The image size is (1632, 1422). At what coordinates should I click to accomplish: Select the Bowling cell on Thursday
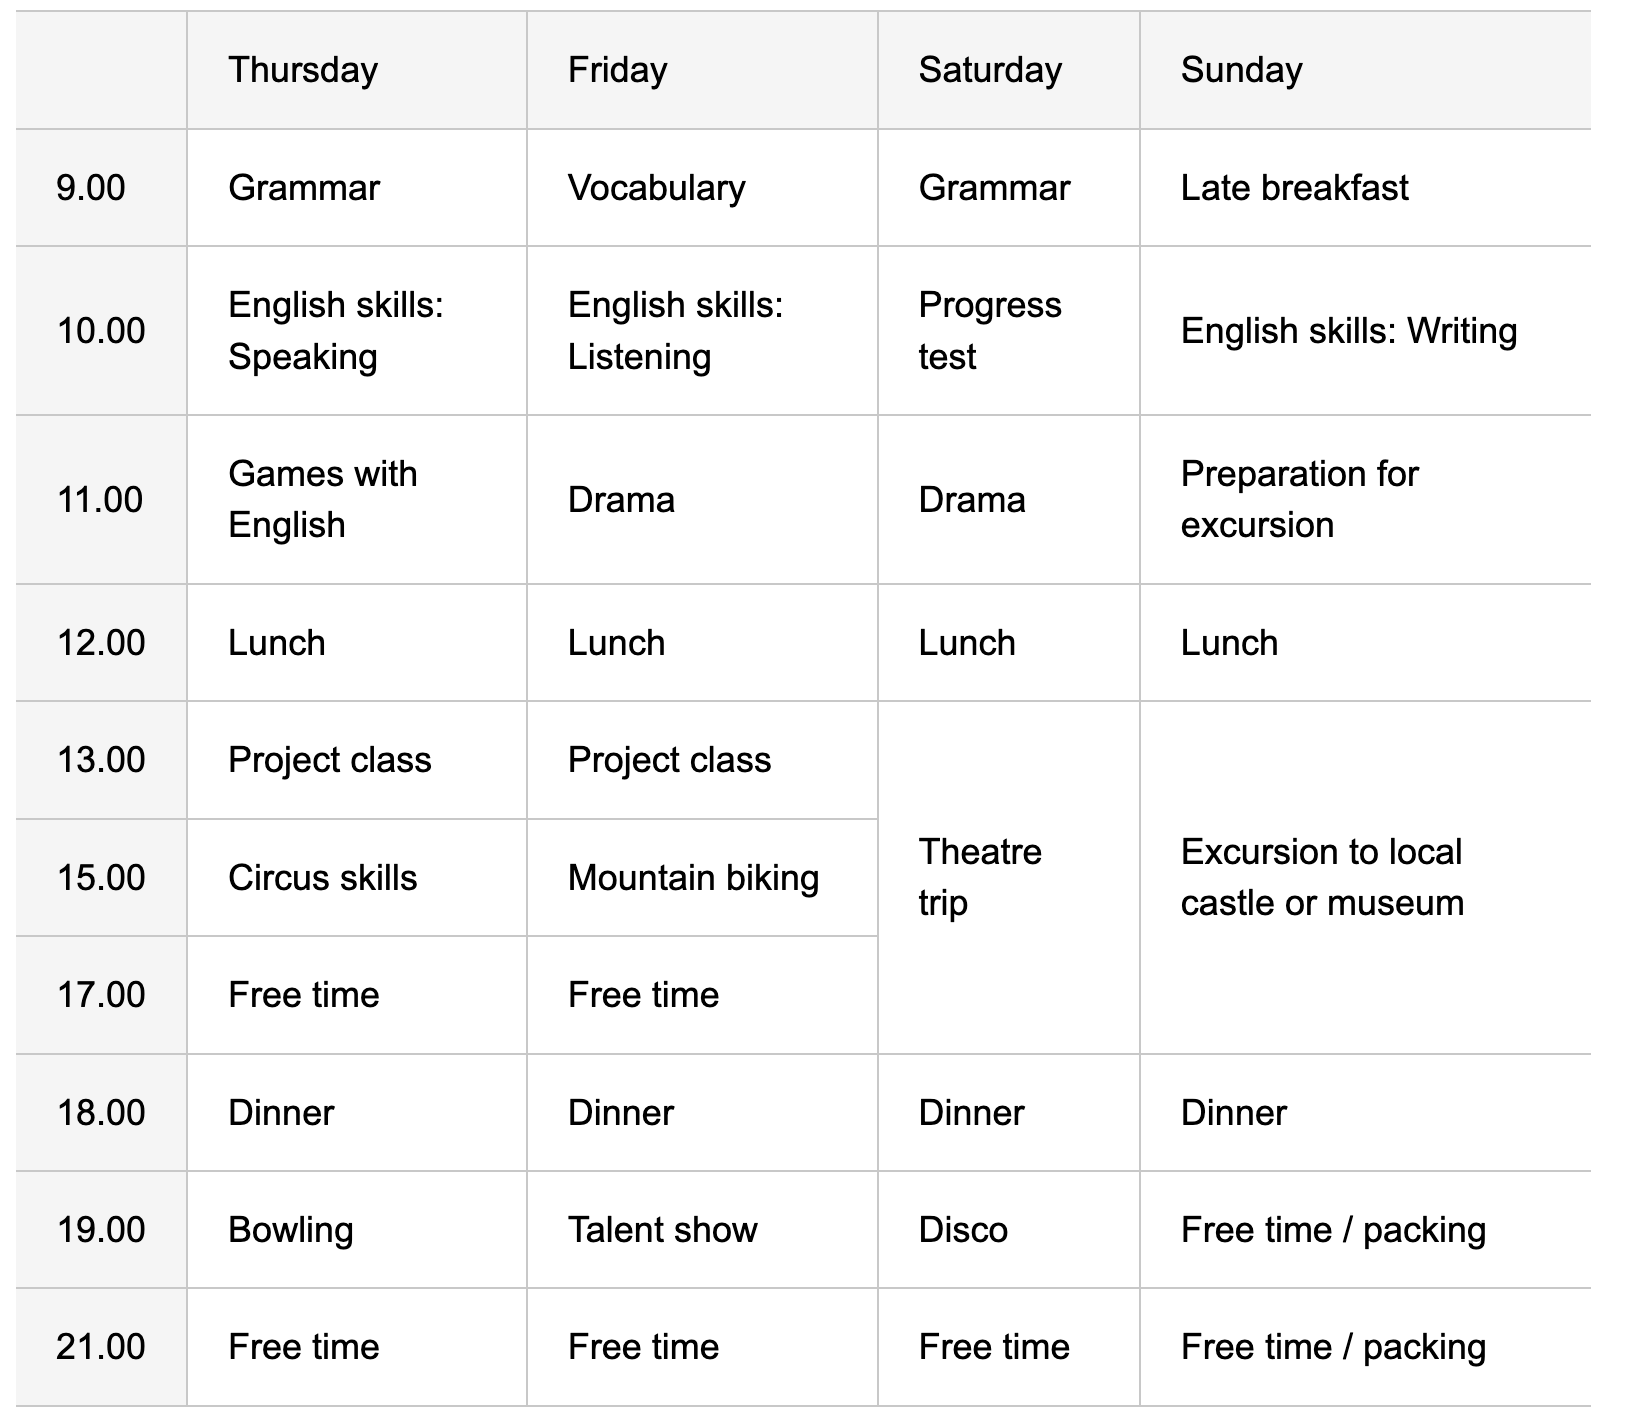tap(290, 1230)
